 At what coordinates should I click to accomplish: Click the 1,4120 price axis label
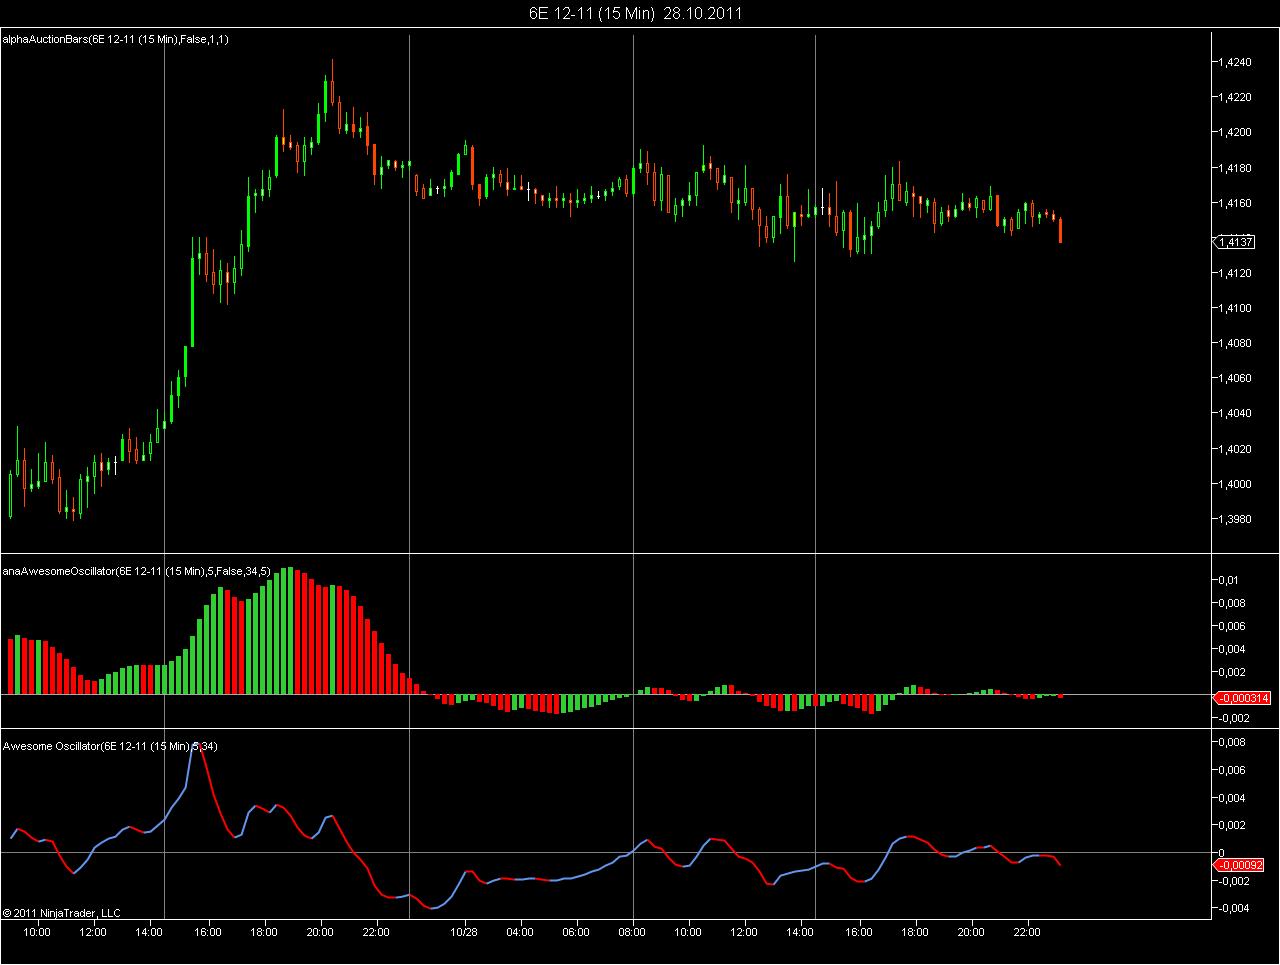tap(1235, 273)
